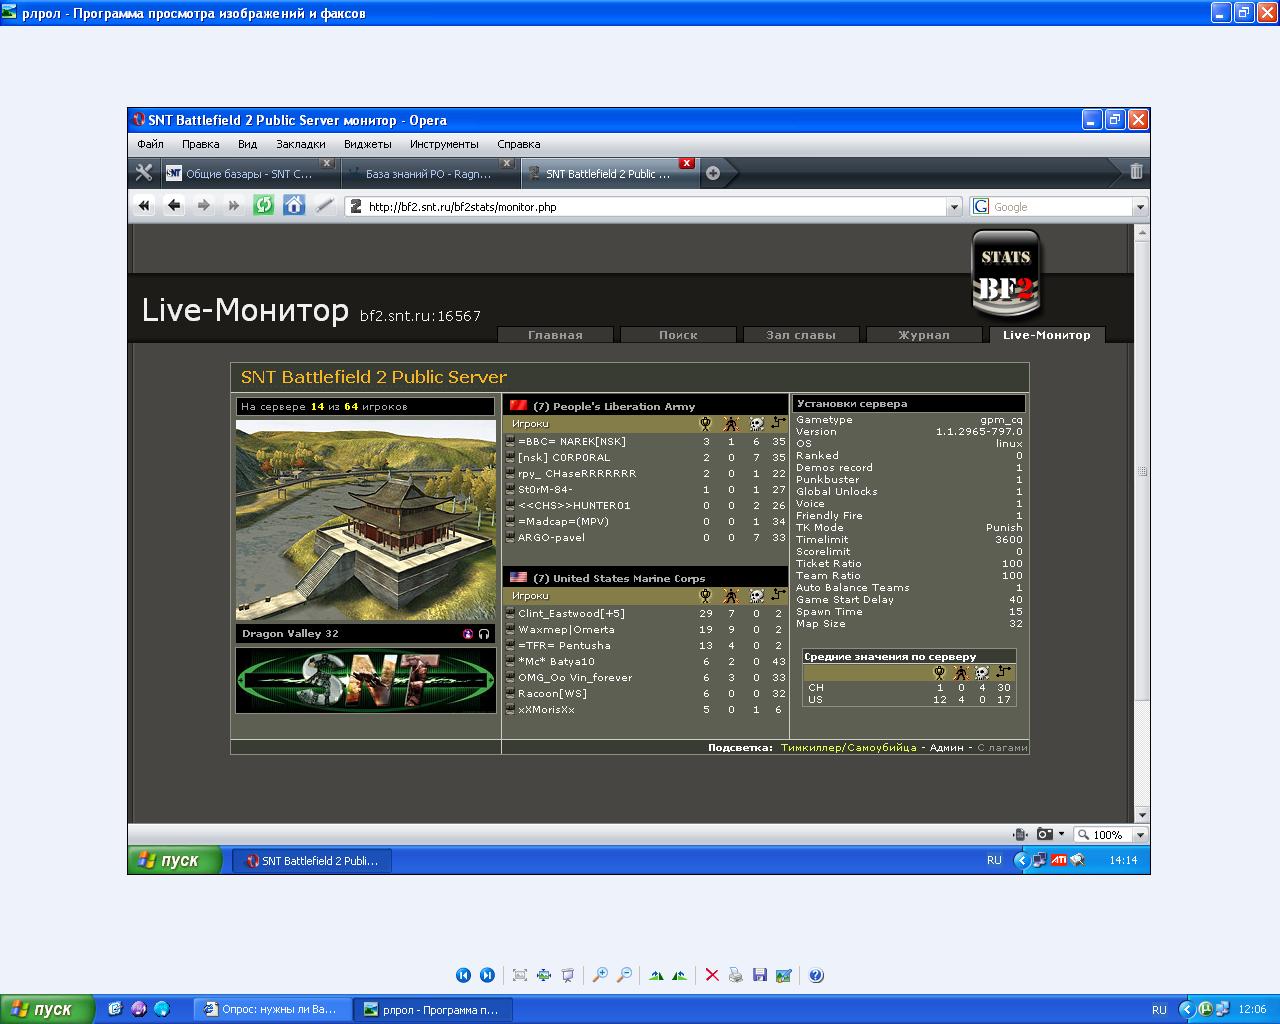Click Opera home button
Image resolution: width=1280 pixels, height=1024 pixels.
click(x=294, y=205)
